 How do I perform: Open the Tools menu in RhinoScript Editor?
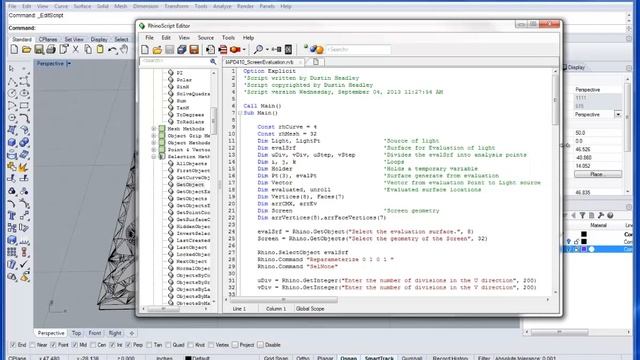coord(228,38)
